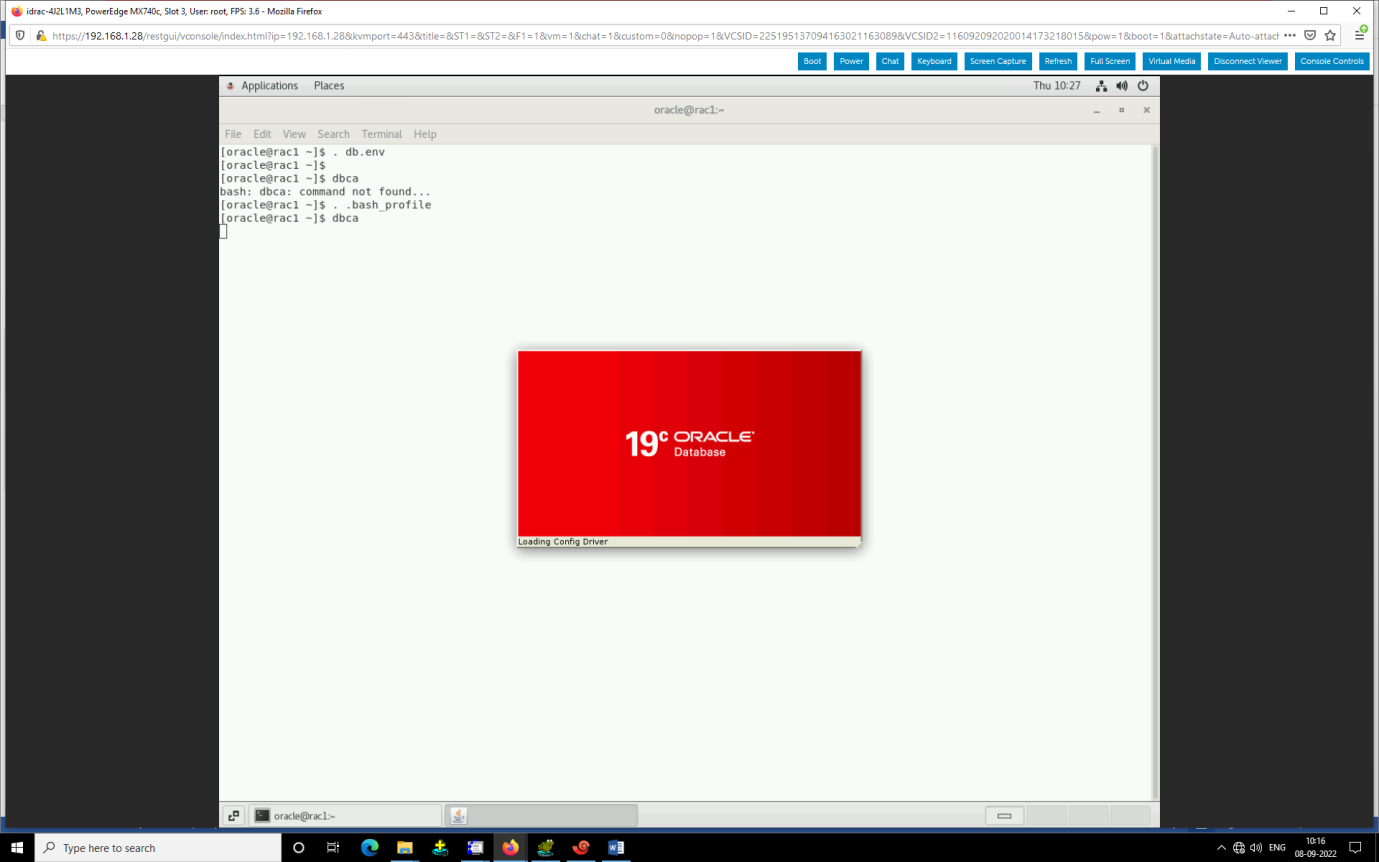Open the GNOME Places menu
The image size is (1379, 862).
pyautogui.click(x=329, y=86)
